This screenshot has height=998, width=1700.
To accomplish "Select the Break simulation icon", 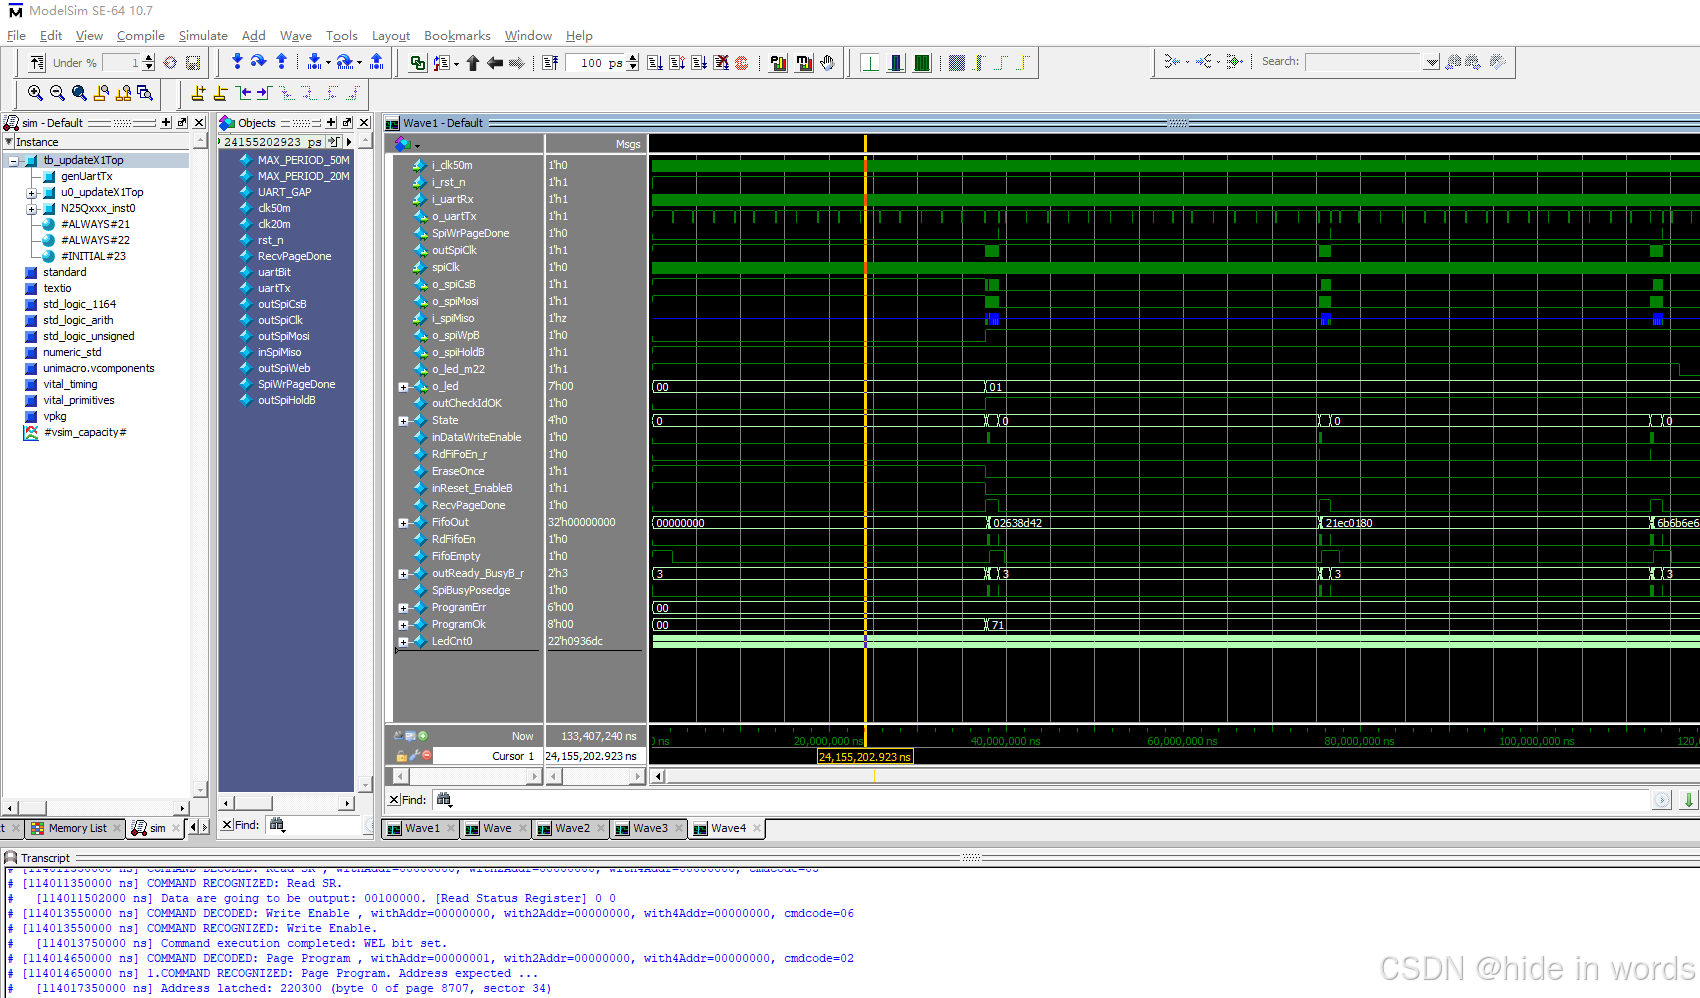I will [722, 62].
